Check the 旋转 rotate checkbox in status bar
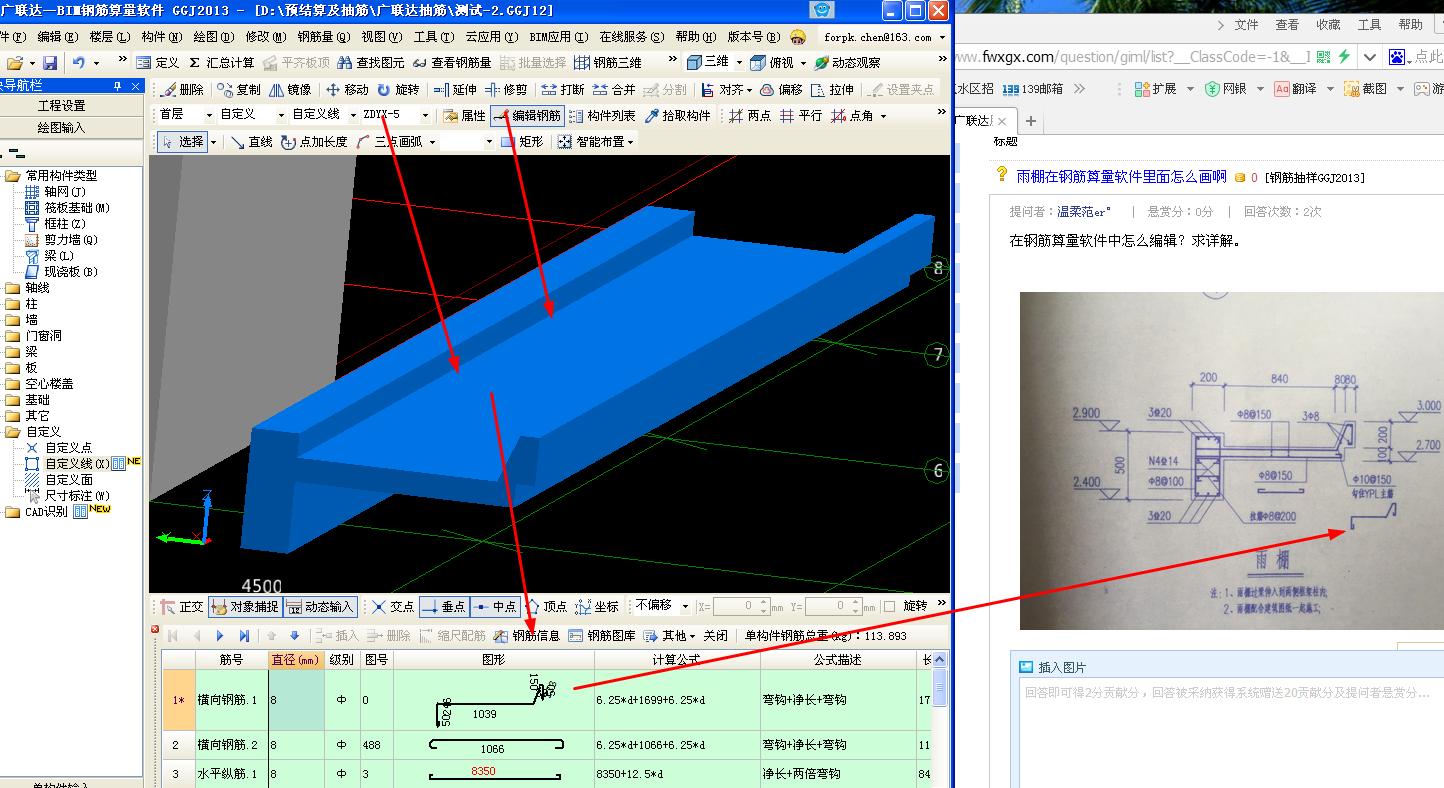Image resolution: width=1444 pixels, height=788 pixels. click(889, 606)
